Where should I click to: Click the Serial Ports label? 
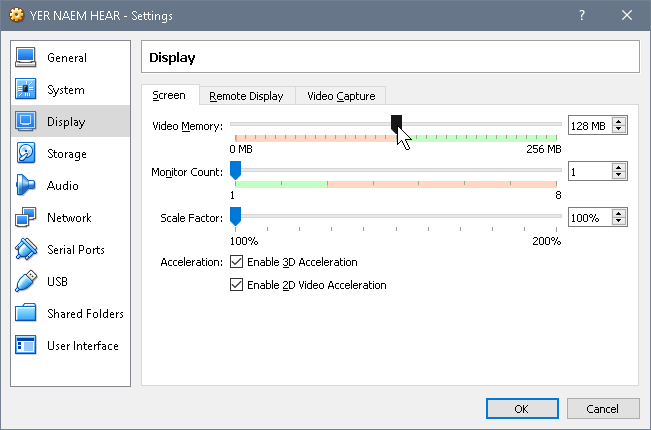click(x=76, y=249)
